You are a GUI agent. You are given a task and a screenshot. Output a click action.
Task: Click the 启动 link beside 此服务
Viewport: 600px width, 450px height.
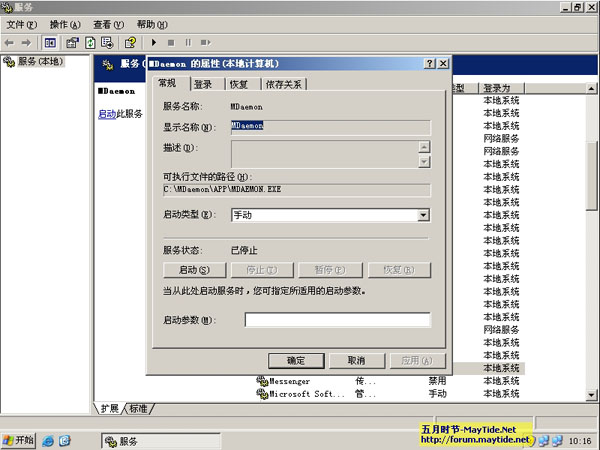106,114
